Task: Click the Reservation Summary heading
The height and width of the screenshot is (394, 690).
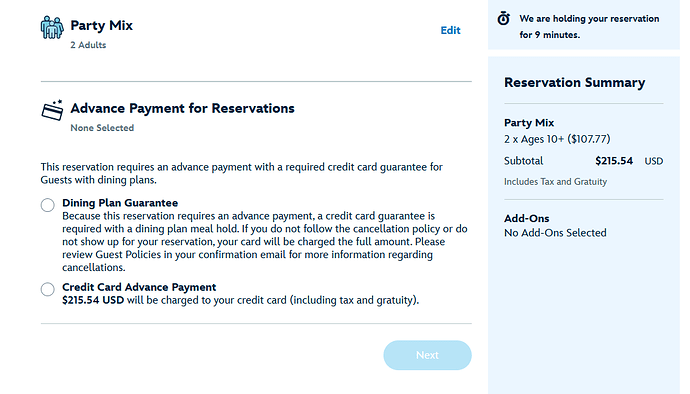Action: tap(575, 83)
